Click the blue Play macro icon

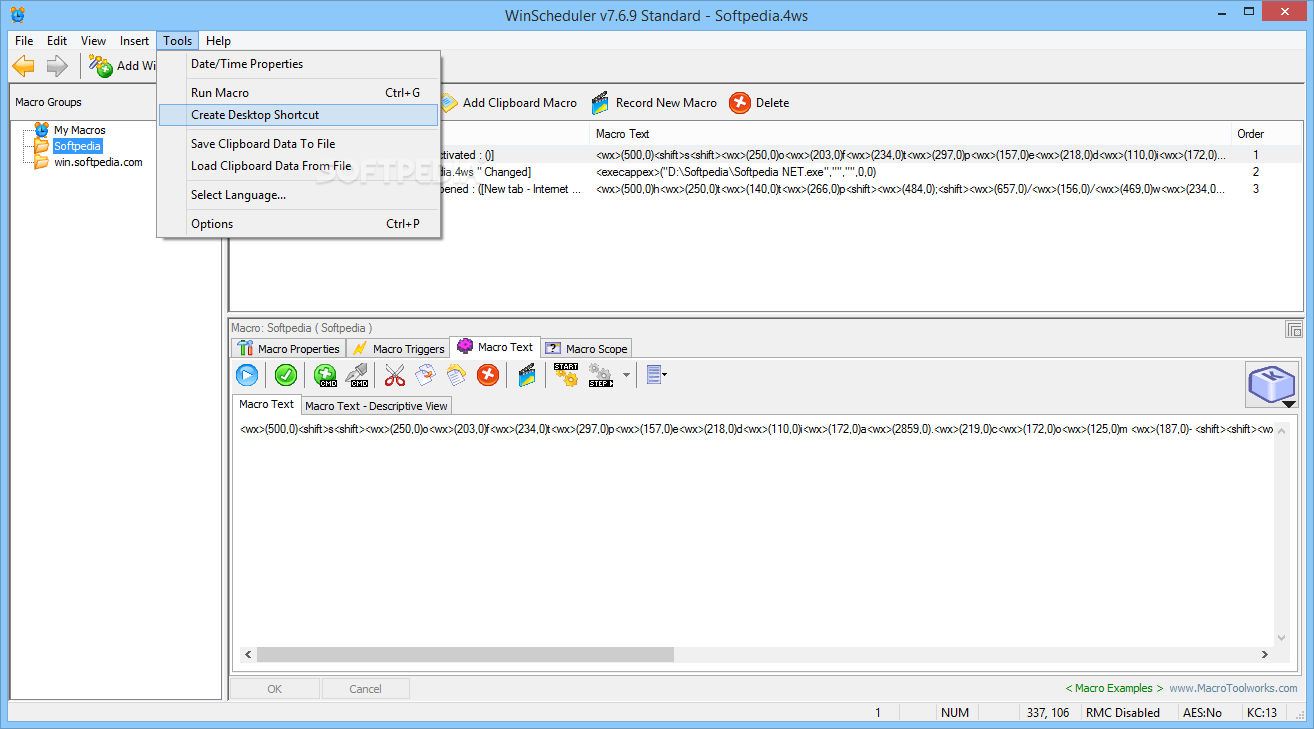247,375
